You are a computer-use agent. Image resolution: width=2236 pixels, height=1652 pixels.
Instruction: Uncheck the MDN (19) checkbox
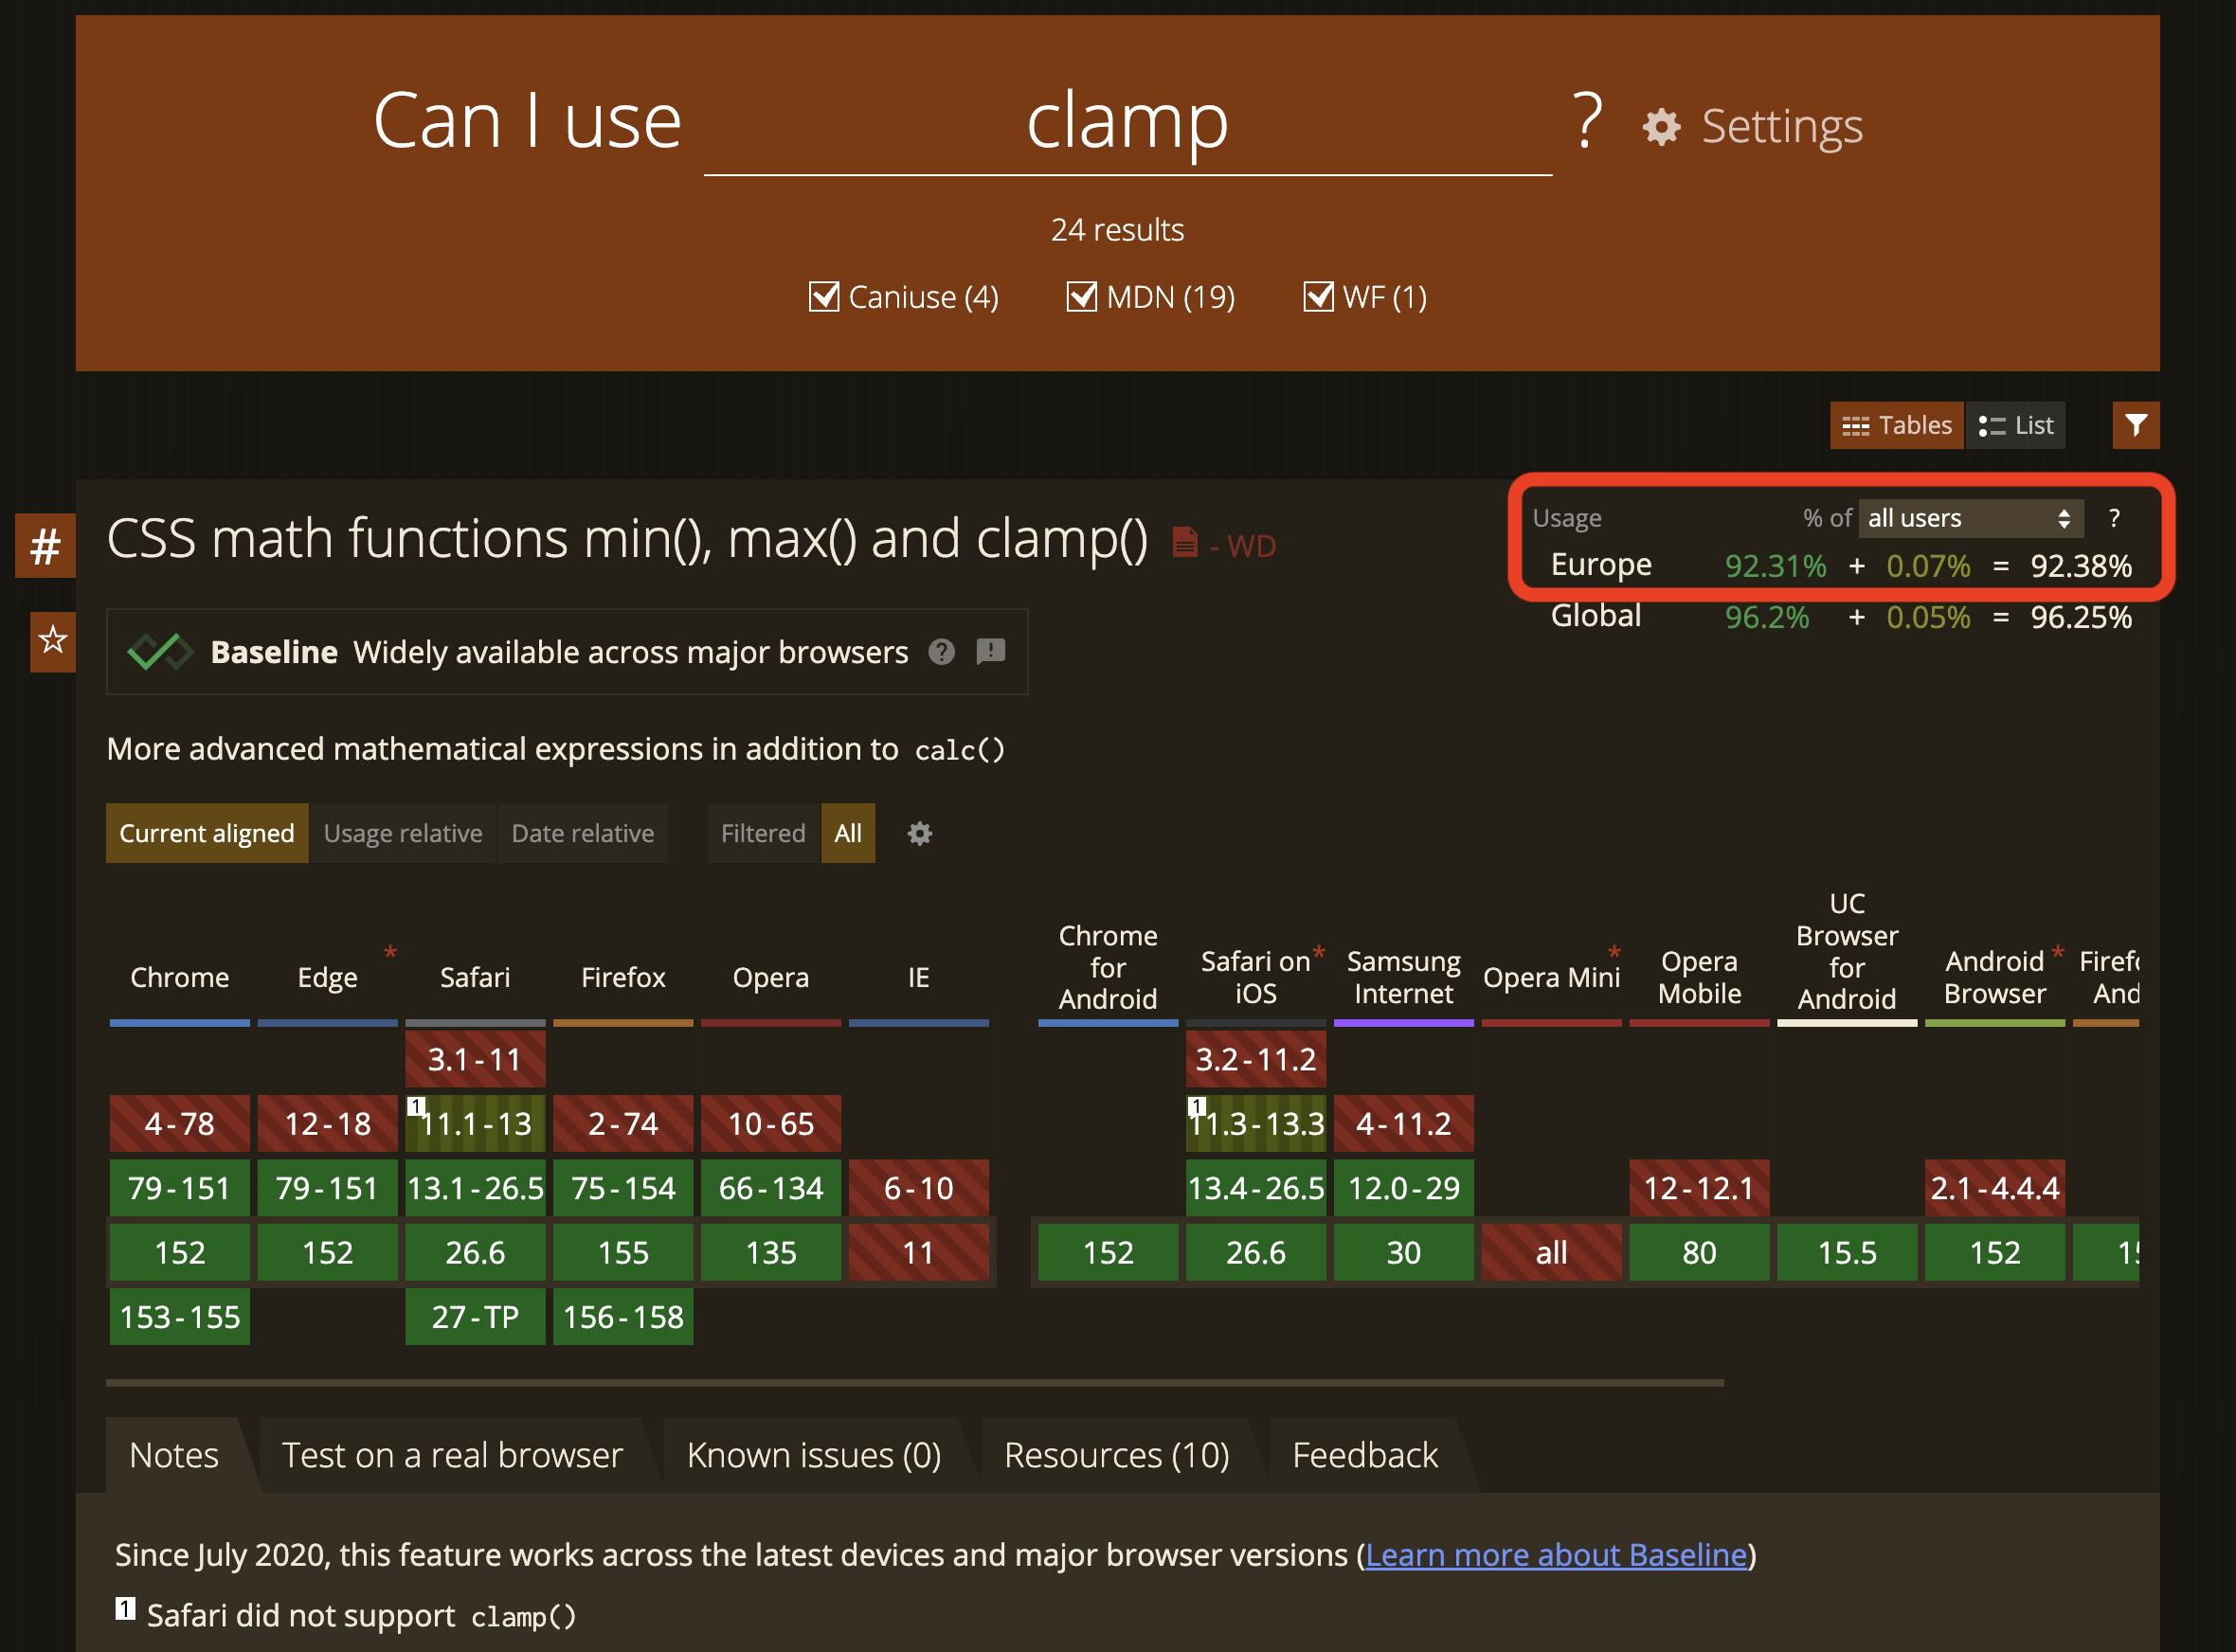1081,296
